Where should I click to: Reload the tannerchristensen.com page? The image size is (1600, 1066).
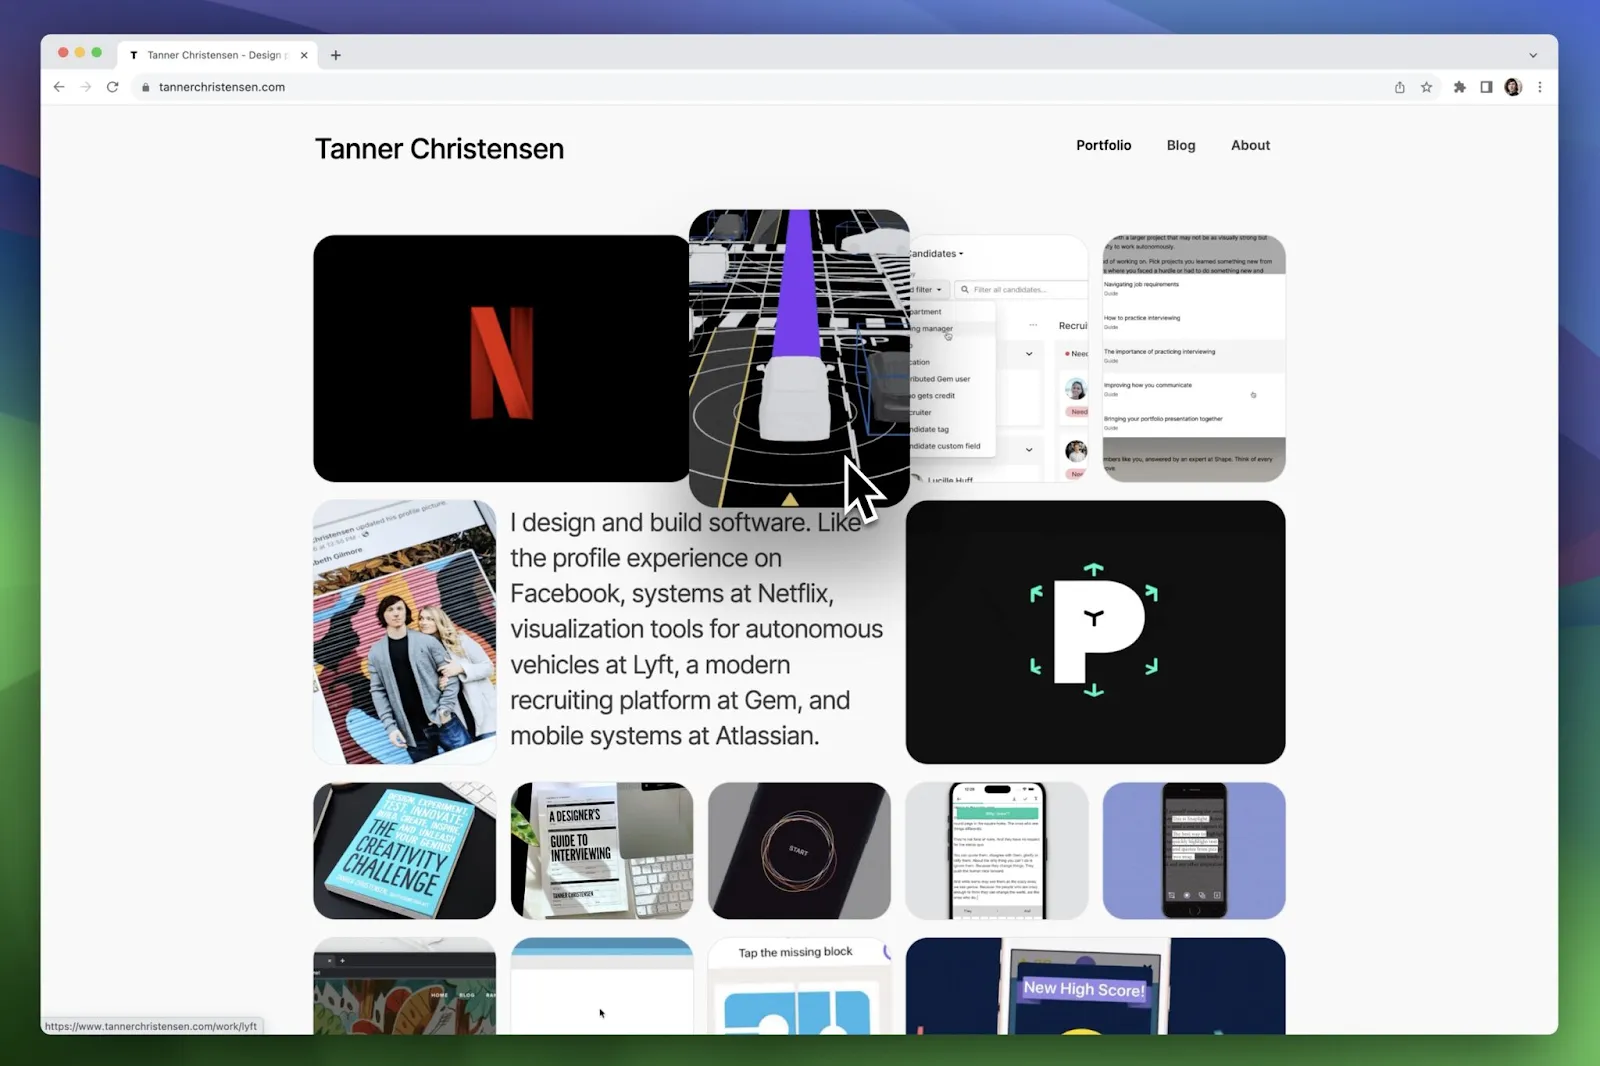pyautogui.click(x=113, y=87)
